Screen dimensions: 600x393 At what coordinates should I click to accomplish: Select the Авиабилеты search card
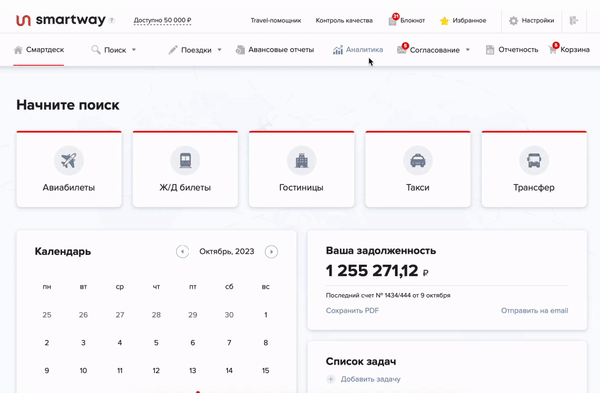[69, 169]
